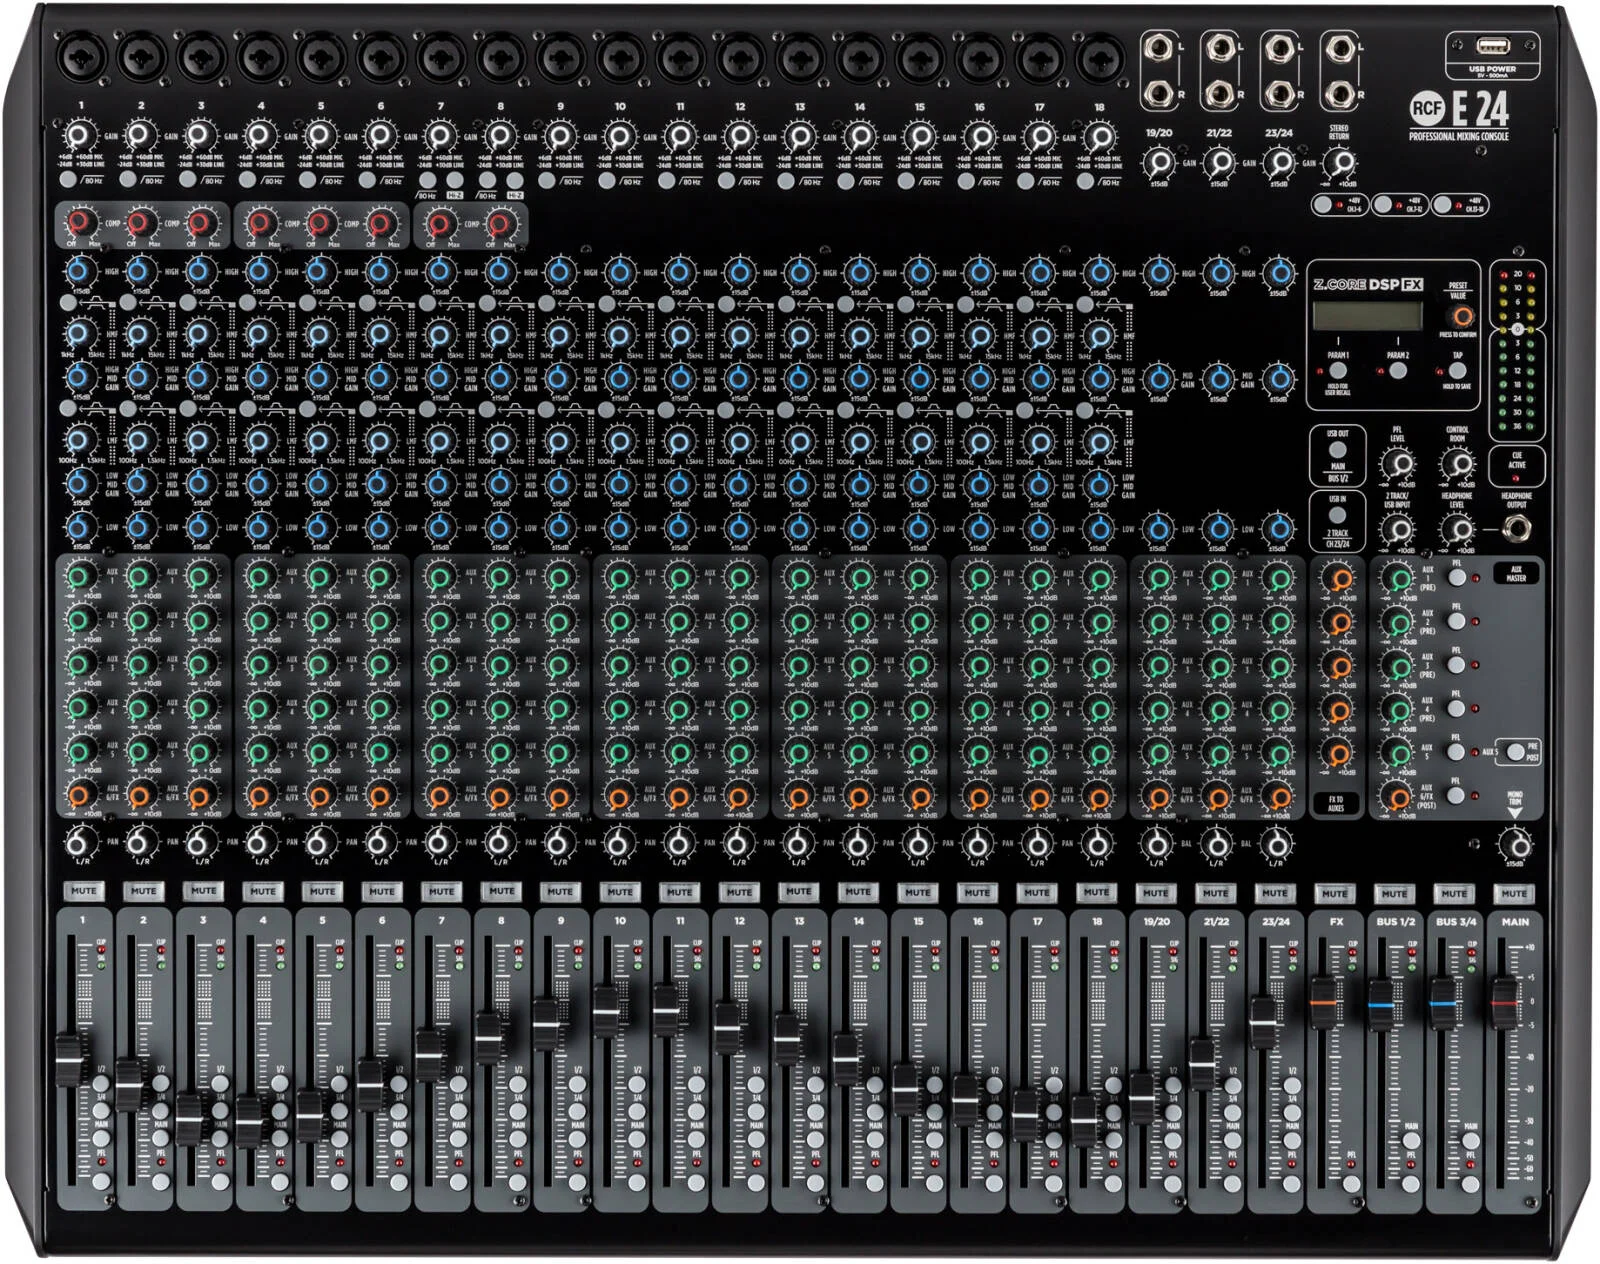1600x1264 pixels.
Task: Click the red COMP knob on channel 1
Action: click(80, 222)
